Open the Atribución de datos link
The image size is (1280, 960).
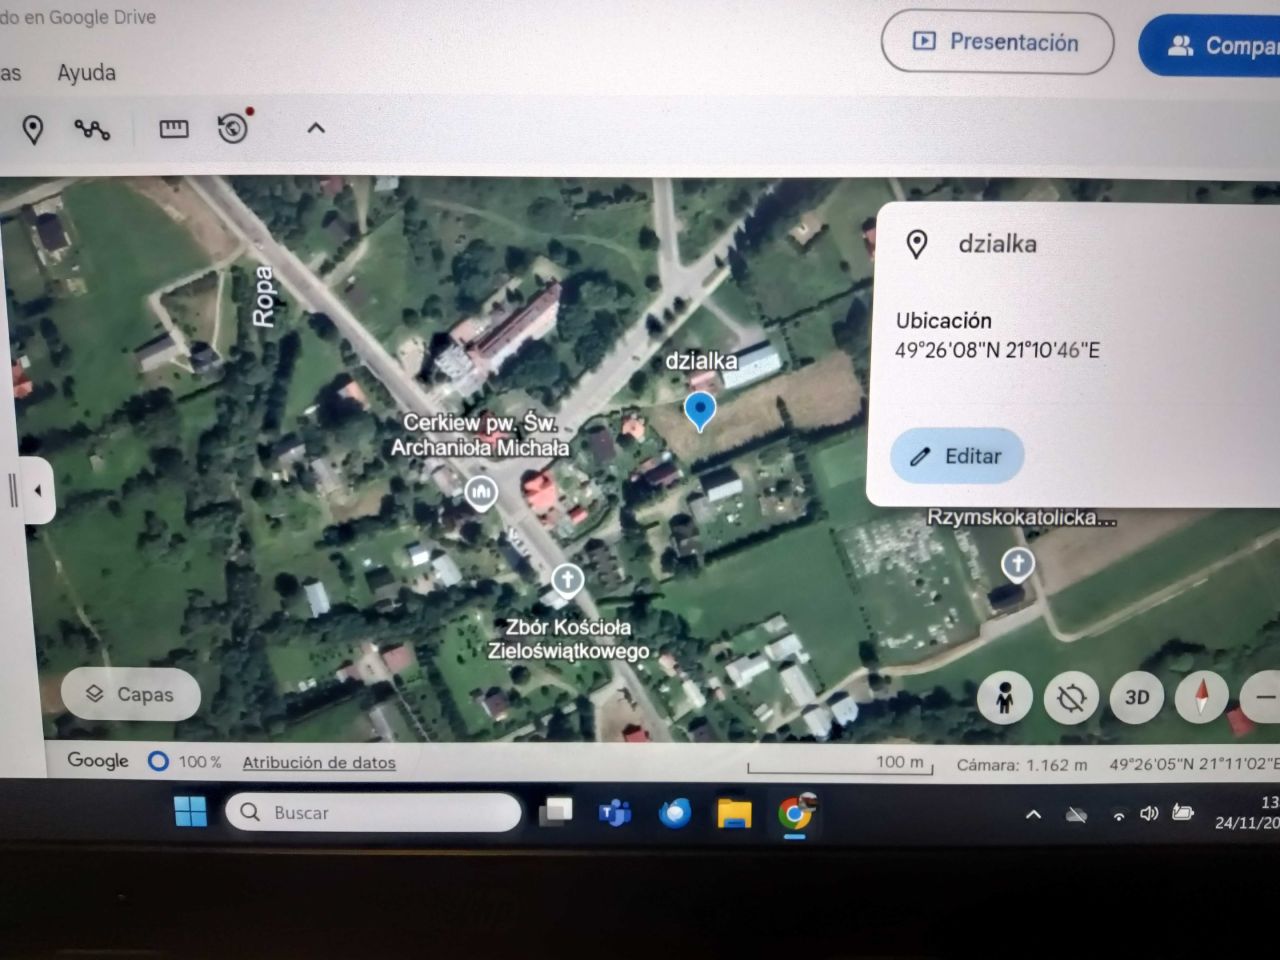[x=318, y=762]
